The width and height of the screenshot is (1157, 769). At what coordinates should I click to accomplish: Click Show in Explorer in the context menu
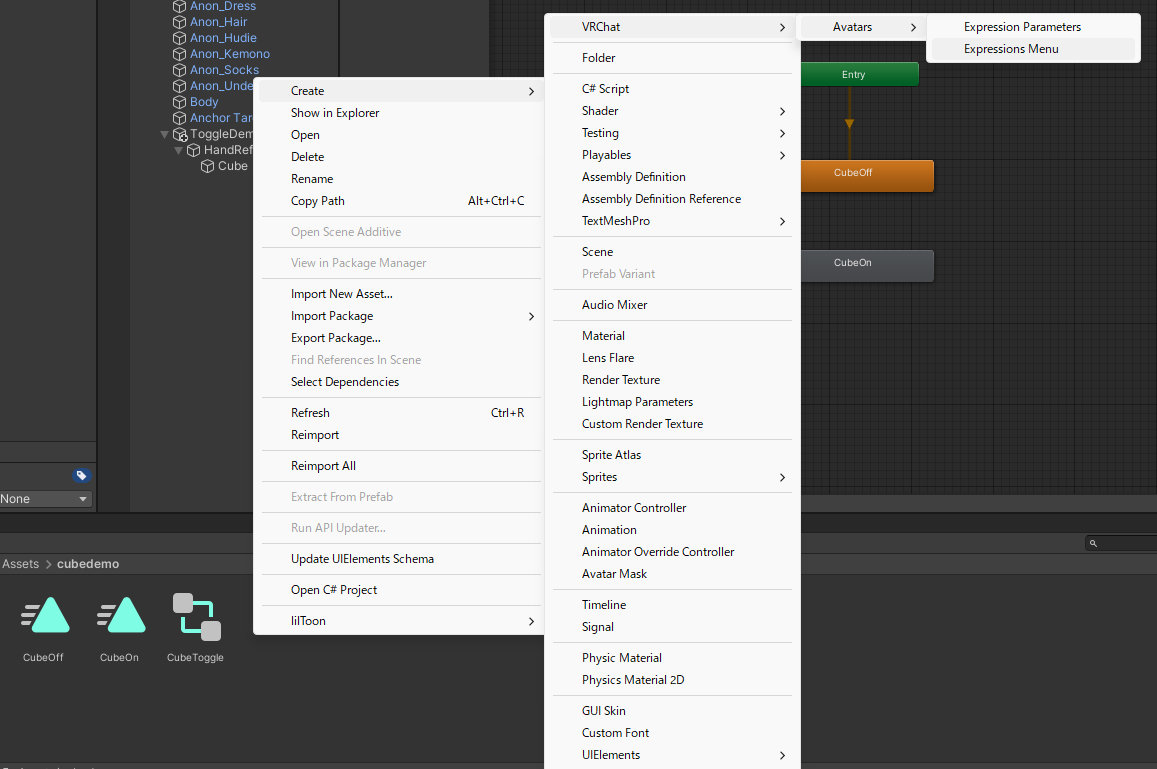coord(401,113)
